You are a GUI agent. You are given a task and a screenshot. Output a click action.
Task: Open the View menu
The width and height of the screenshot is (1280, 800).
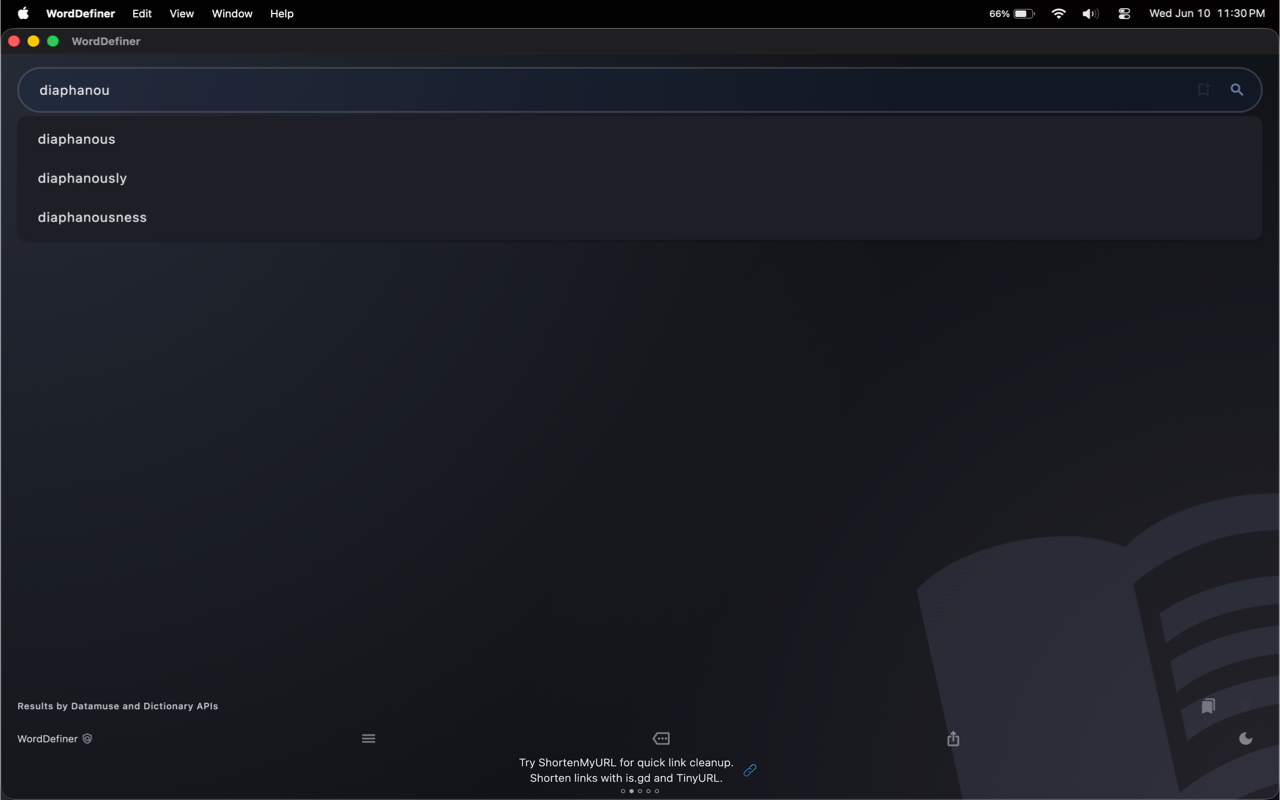(182, 14)
